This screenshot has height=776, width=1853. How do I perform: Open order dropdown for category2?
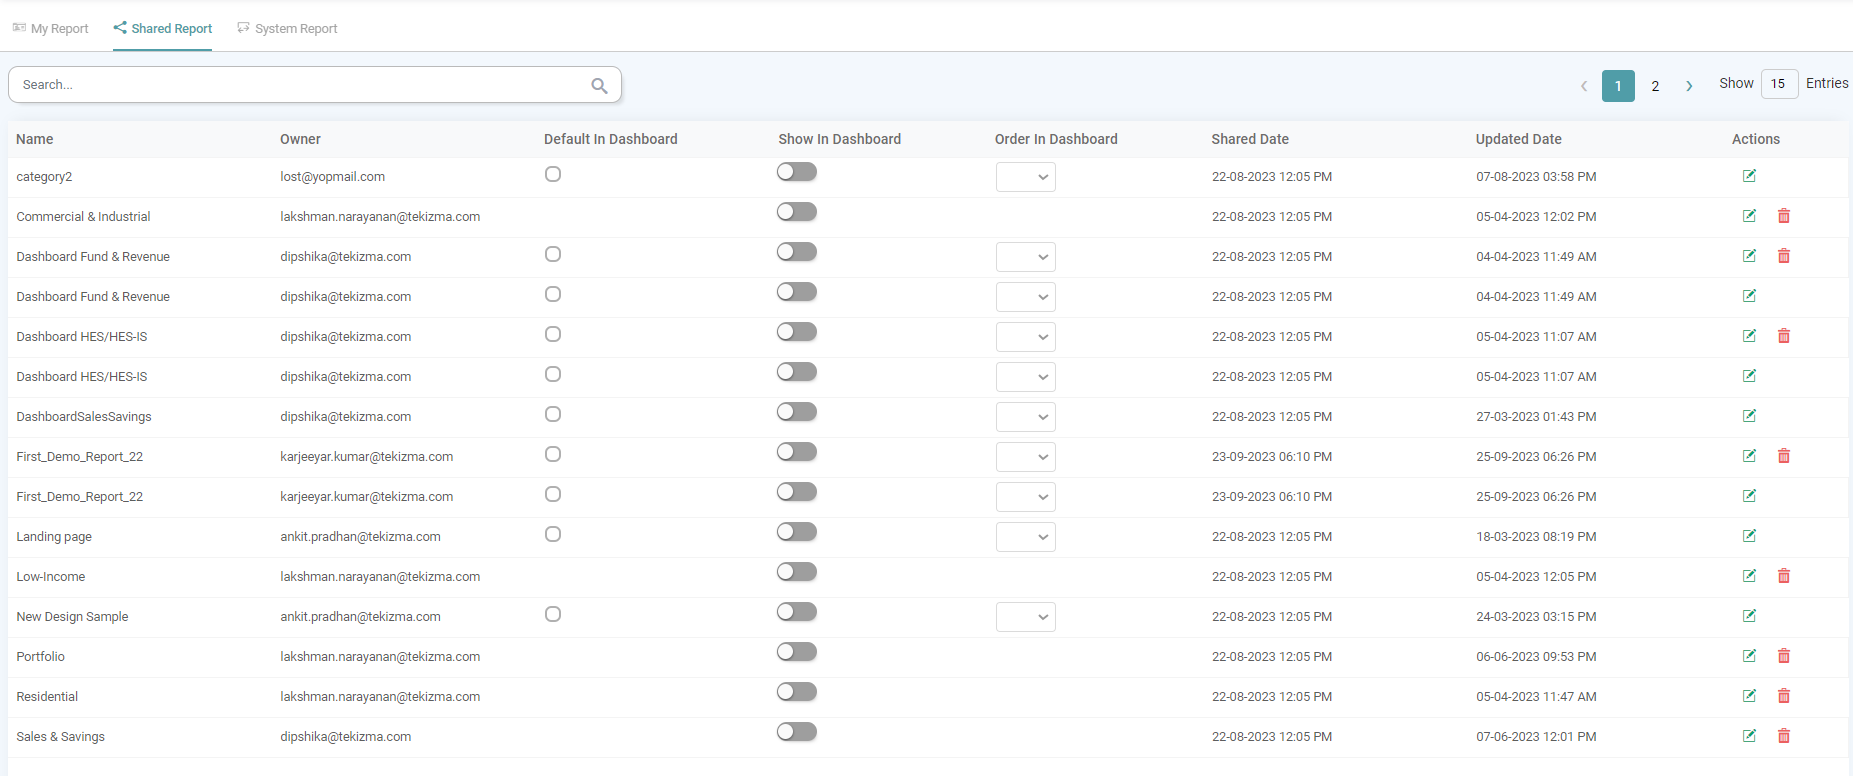1025,177
